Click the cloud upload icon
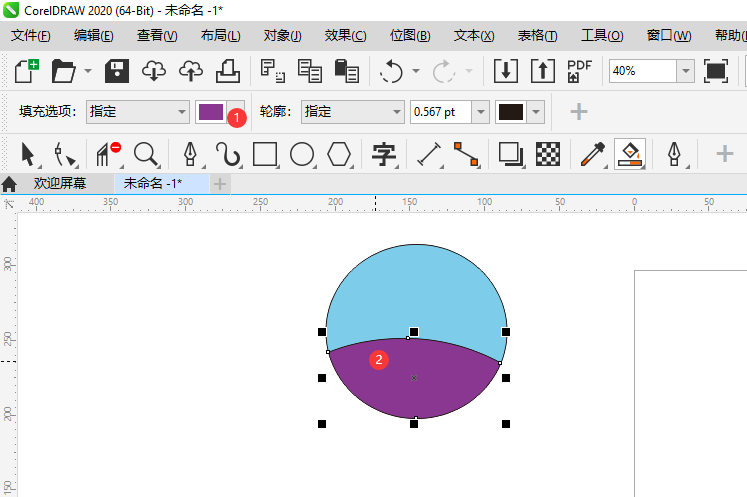The height and width of the screenshot is (497, 747). pos(191,71)
